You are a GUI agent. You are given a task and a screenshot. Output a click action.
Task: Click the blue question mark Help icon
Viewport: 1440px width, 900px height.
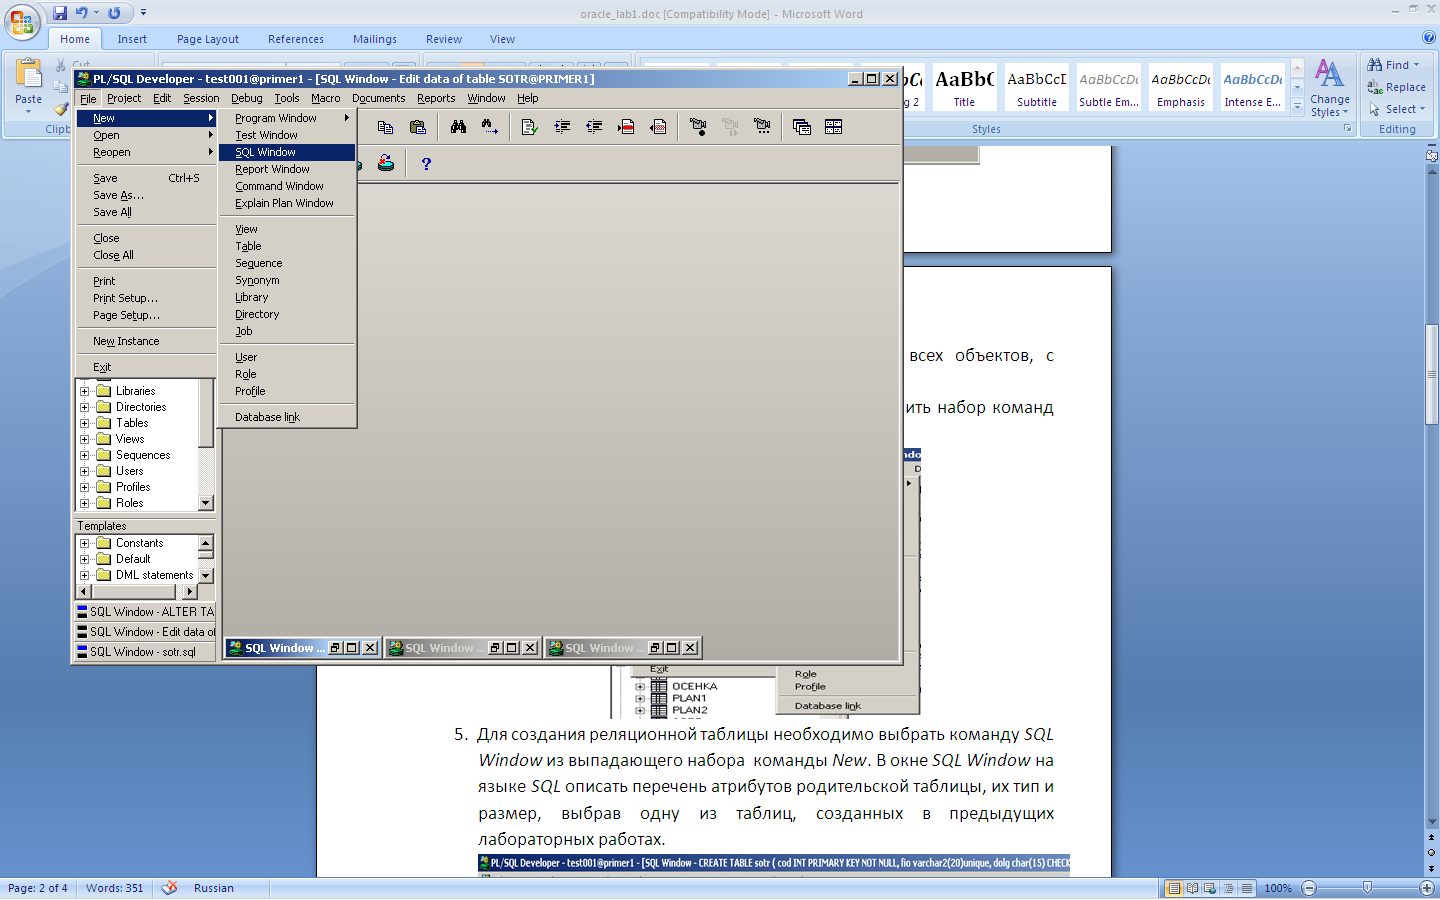click(426, 164)
